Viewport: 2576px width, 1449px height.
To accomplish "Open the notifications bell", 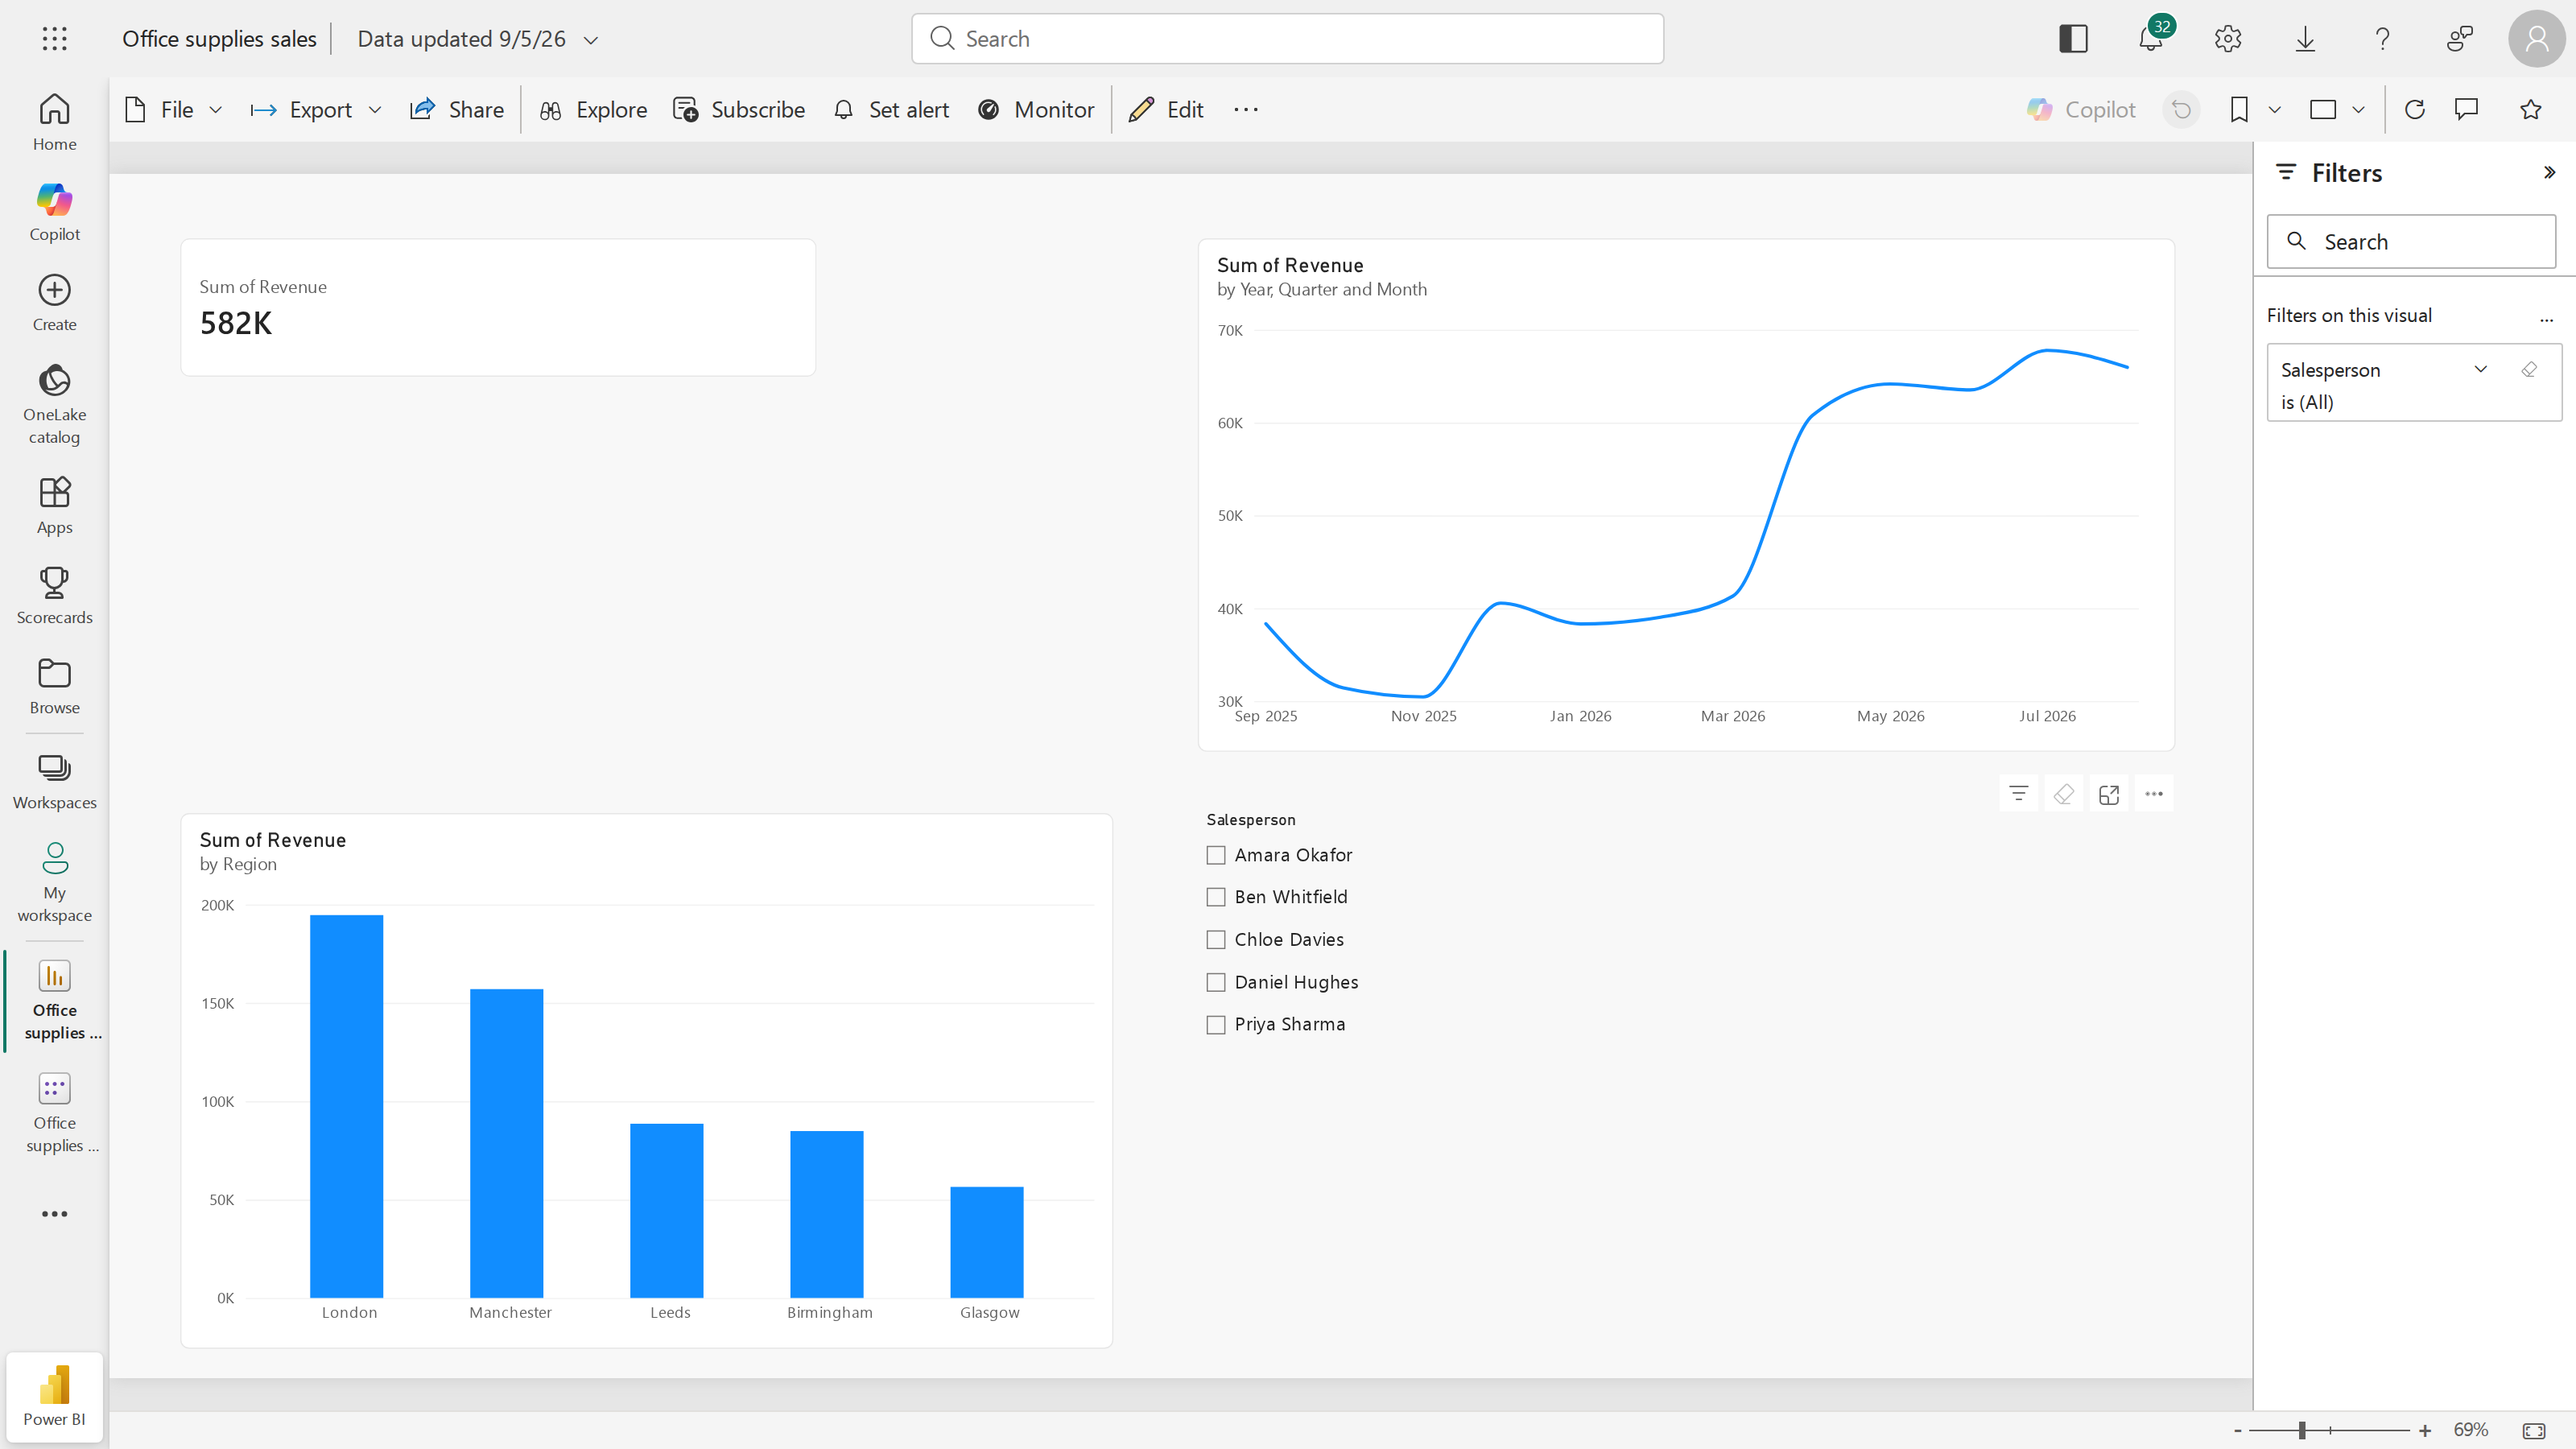I will (x=2150, y=39).
